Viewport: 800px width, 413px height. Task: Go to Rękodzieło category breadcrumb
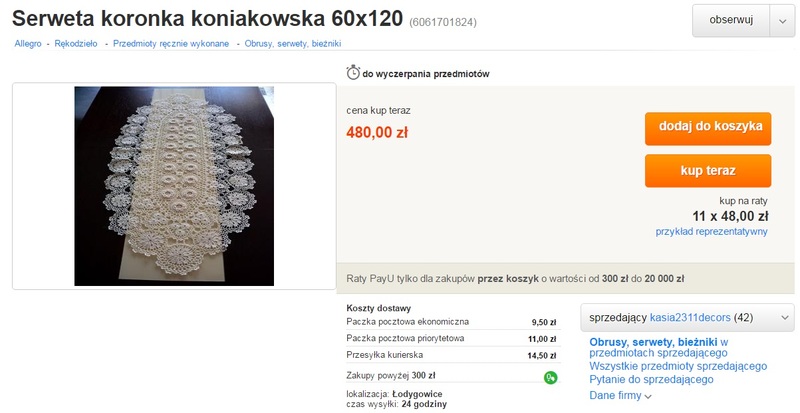coord(76,44)
